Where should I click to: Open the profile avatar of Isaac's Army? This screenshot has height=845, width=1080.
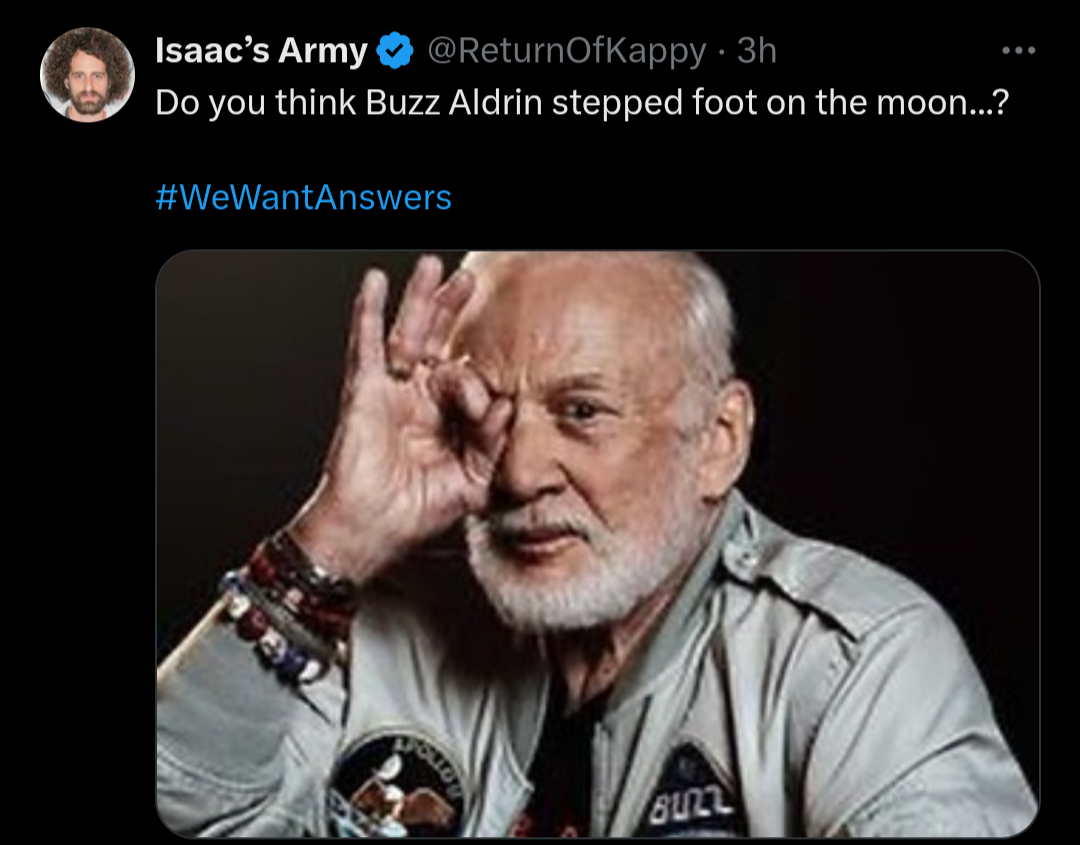point(87,75)
